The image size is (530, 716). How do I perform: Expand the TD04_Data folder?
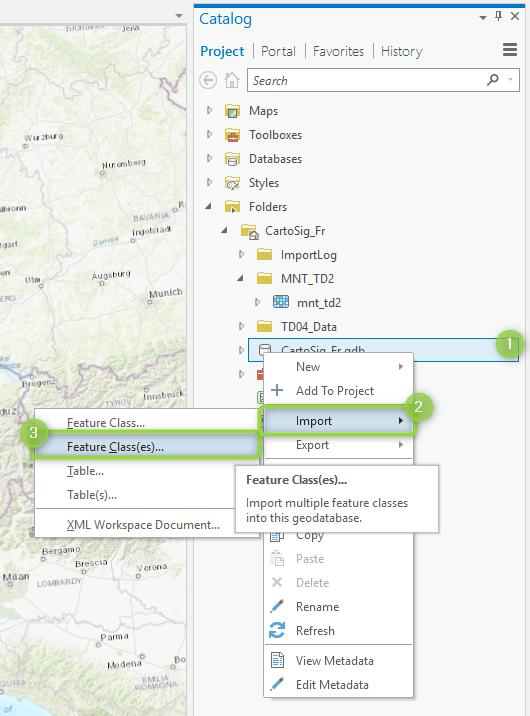[241, 326]
